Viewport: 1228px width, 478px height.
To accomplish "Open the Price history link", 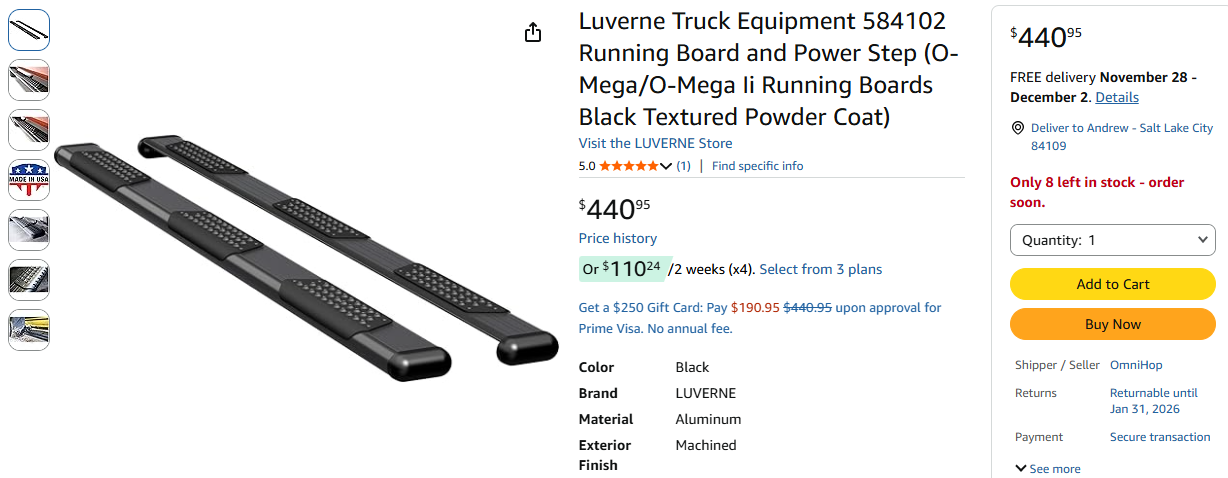I will (618, 238).
